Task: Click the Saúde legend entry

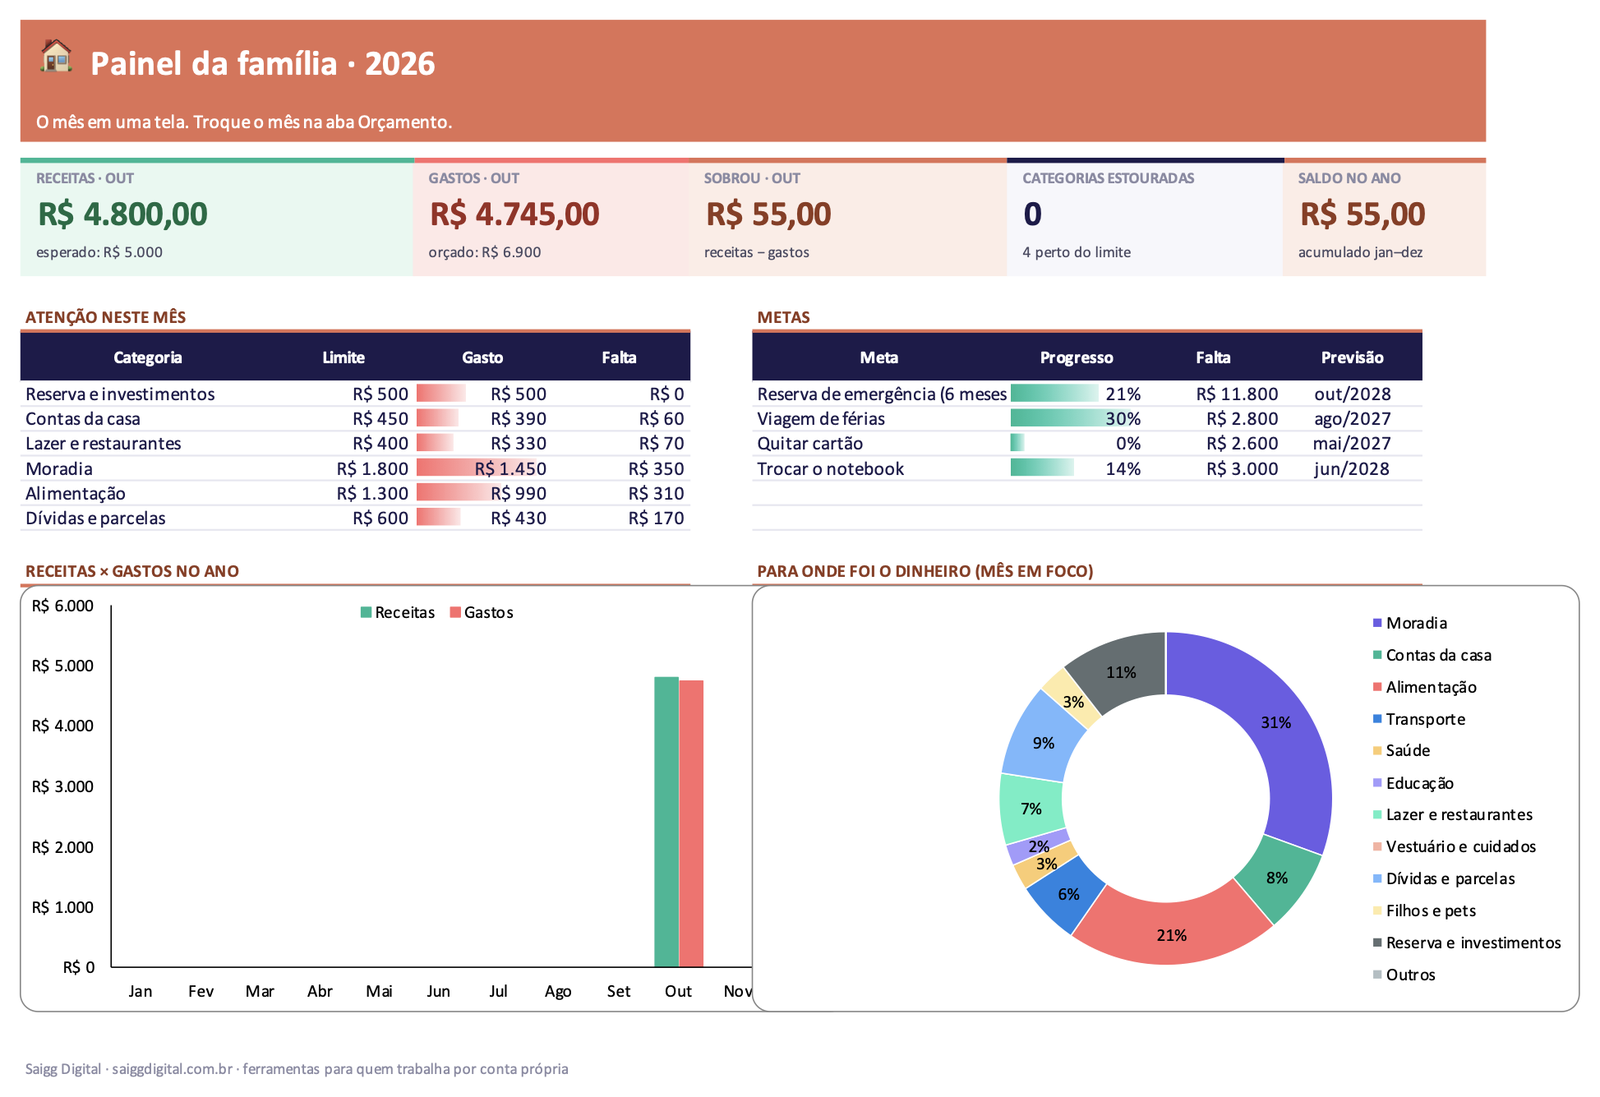Action: point(1401,750)
